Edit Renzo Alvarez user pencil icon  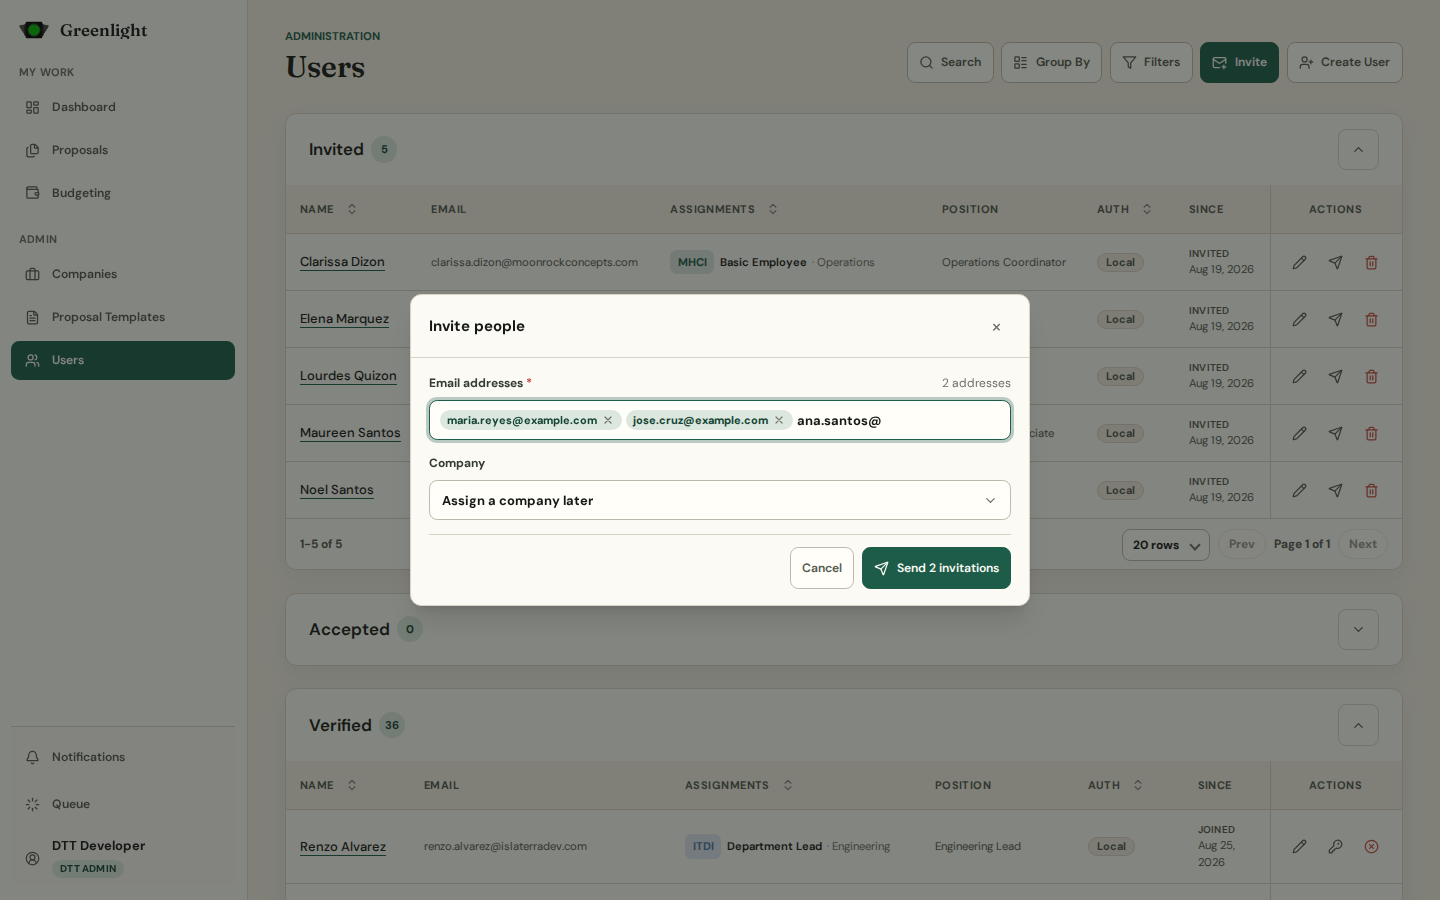pyautogui.click(x=1299, y=846)
